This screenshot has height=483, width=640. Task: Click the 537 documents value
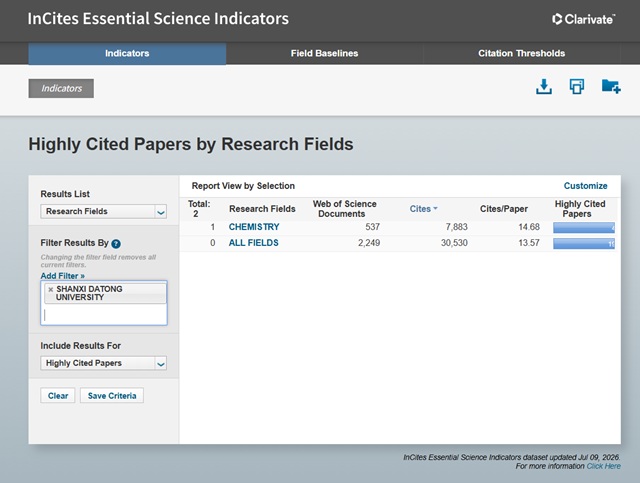(372, 227)
